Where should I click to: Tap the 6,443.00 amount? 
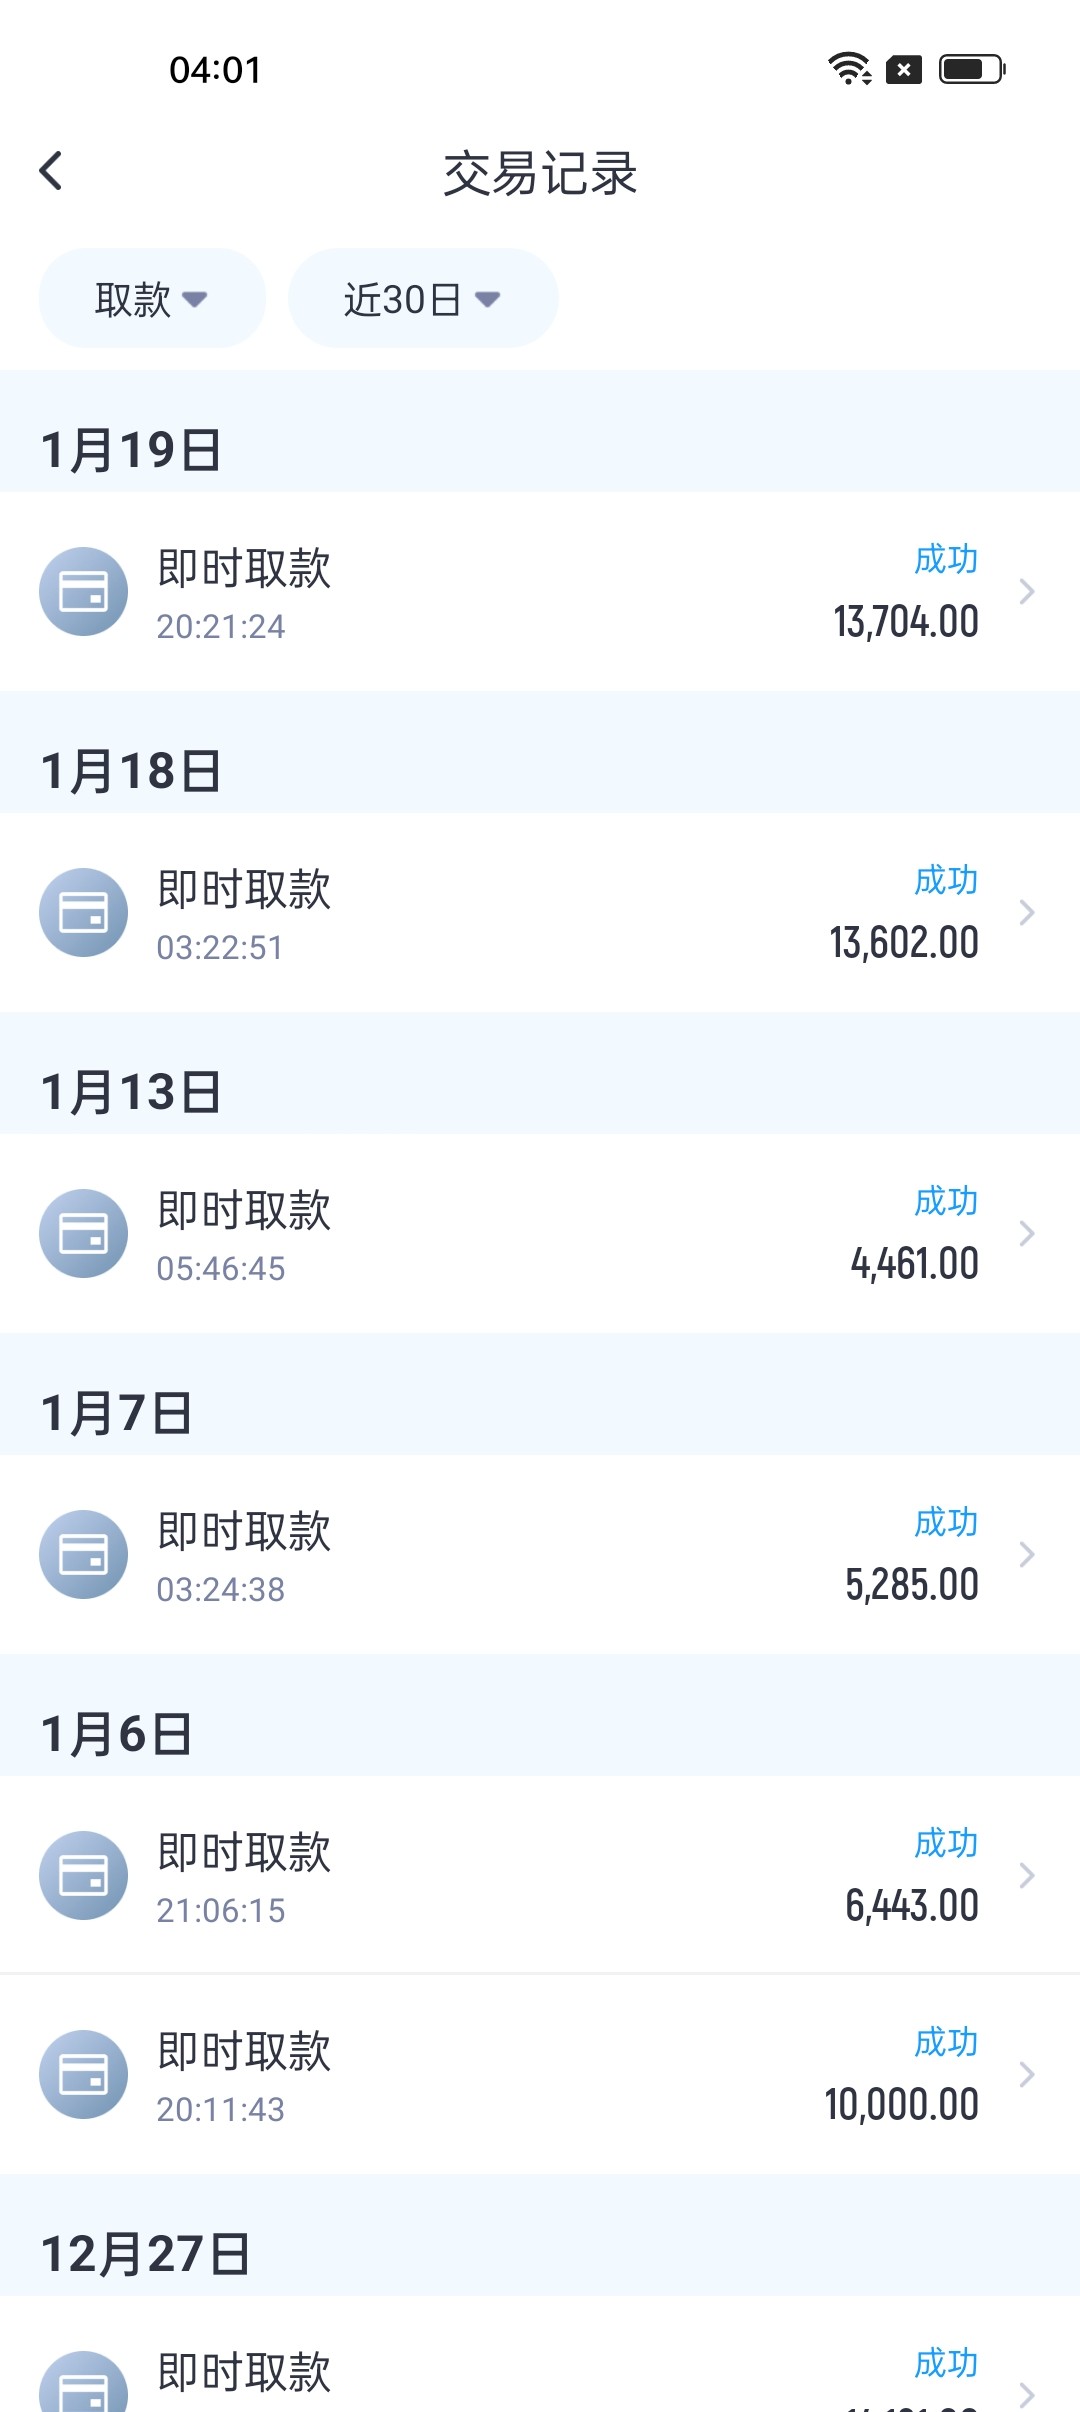(x=911, y=1906)
